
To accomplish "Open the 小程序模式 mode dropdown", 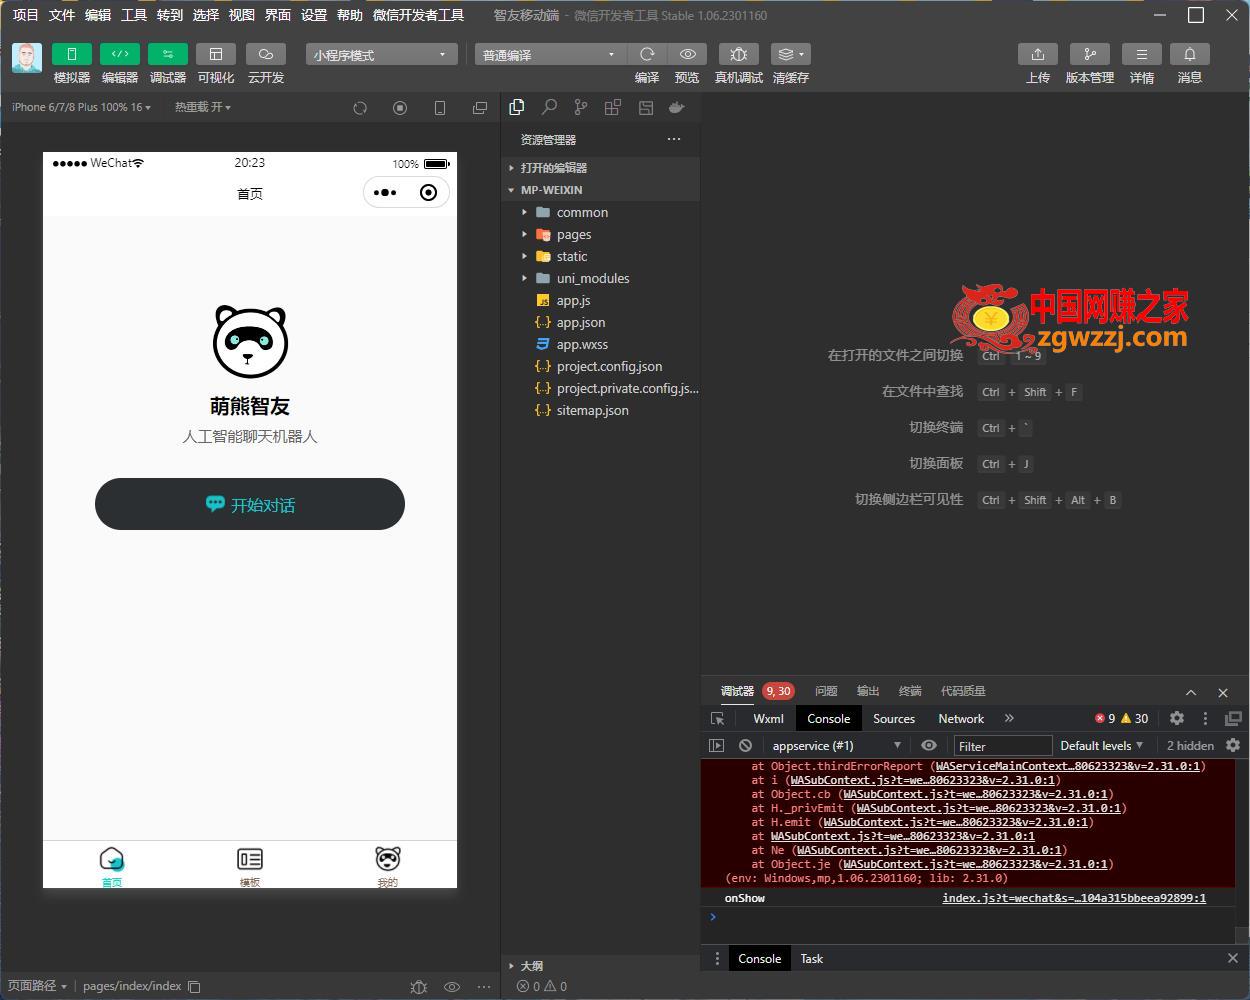I will pos(382,55).
